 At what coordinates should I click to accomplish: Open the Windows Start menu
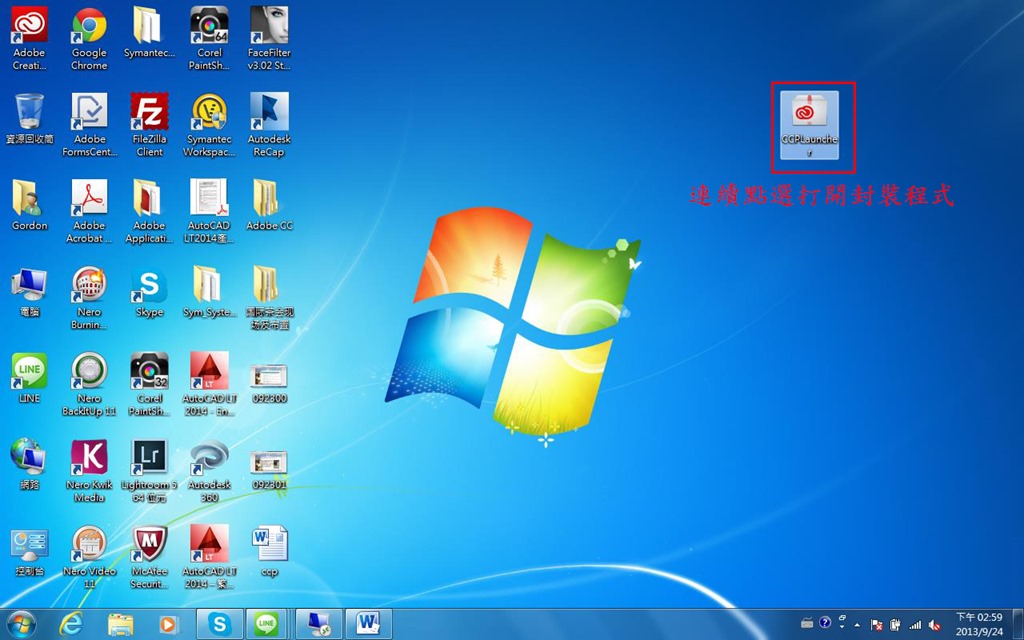[x=23, y=625]
